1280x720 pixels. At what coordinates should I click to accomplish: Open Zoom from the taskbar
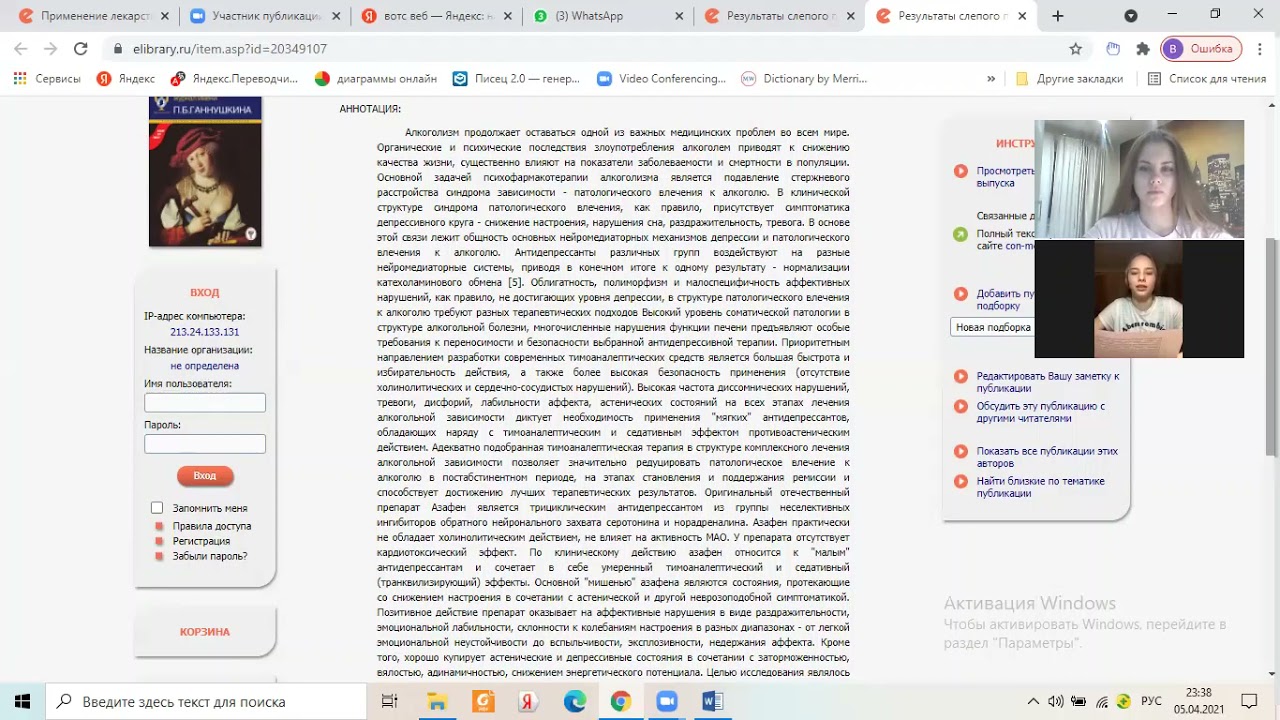(667, 702)
